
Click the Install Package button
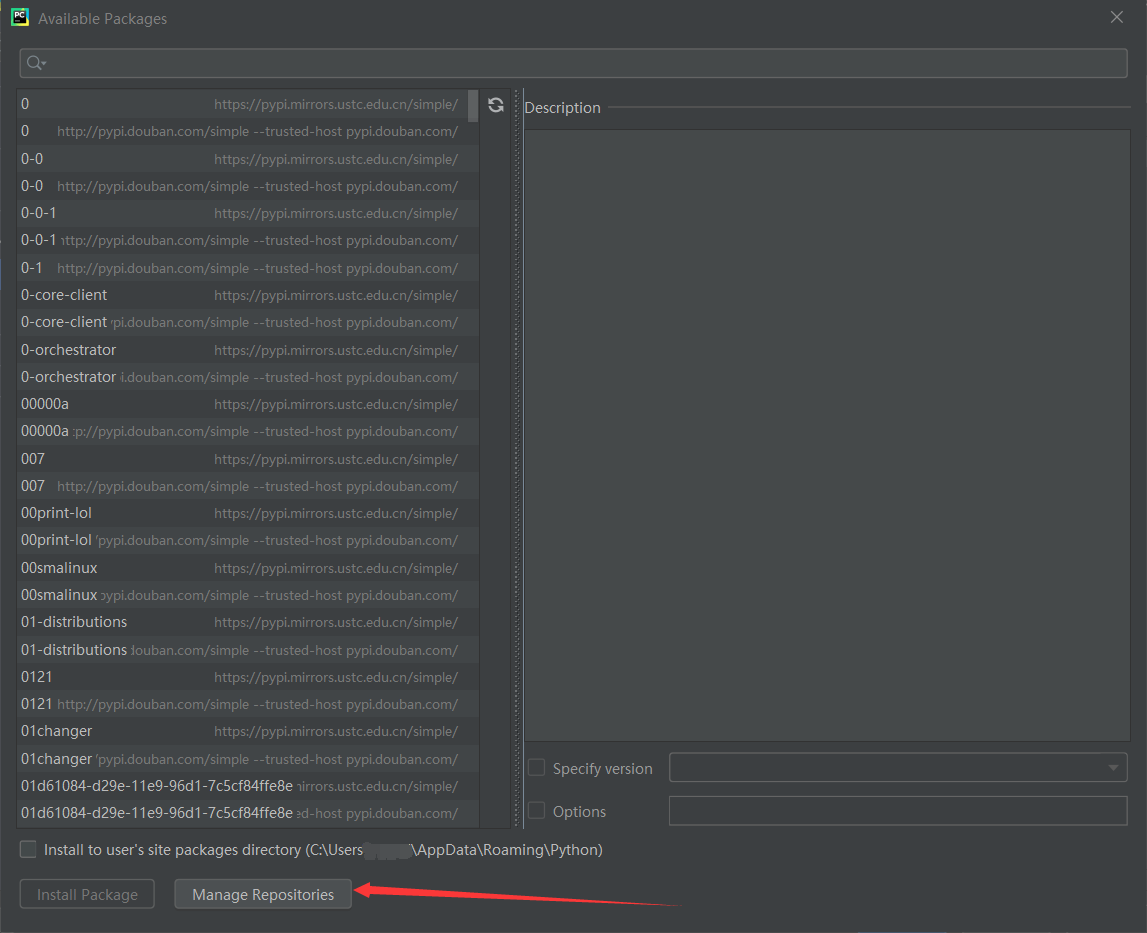pos(86,893)
